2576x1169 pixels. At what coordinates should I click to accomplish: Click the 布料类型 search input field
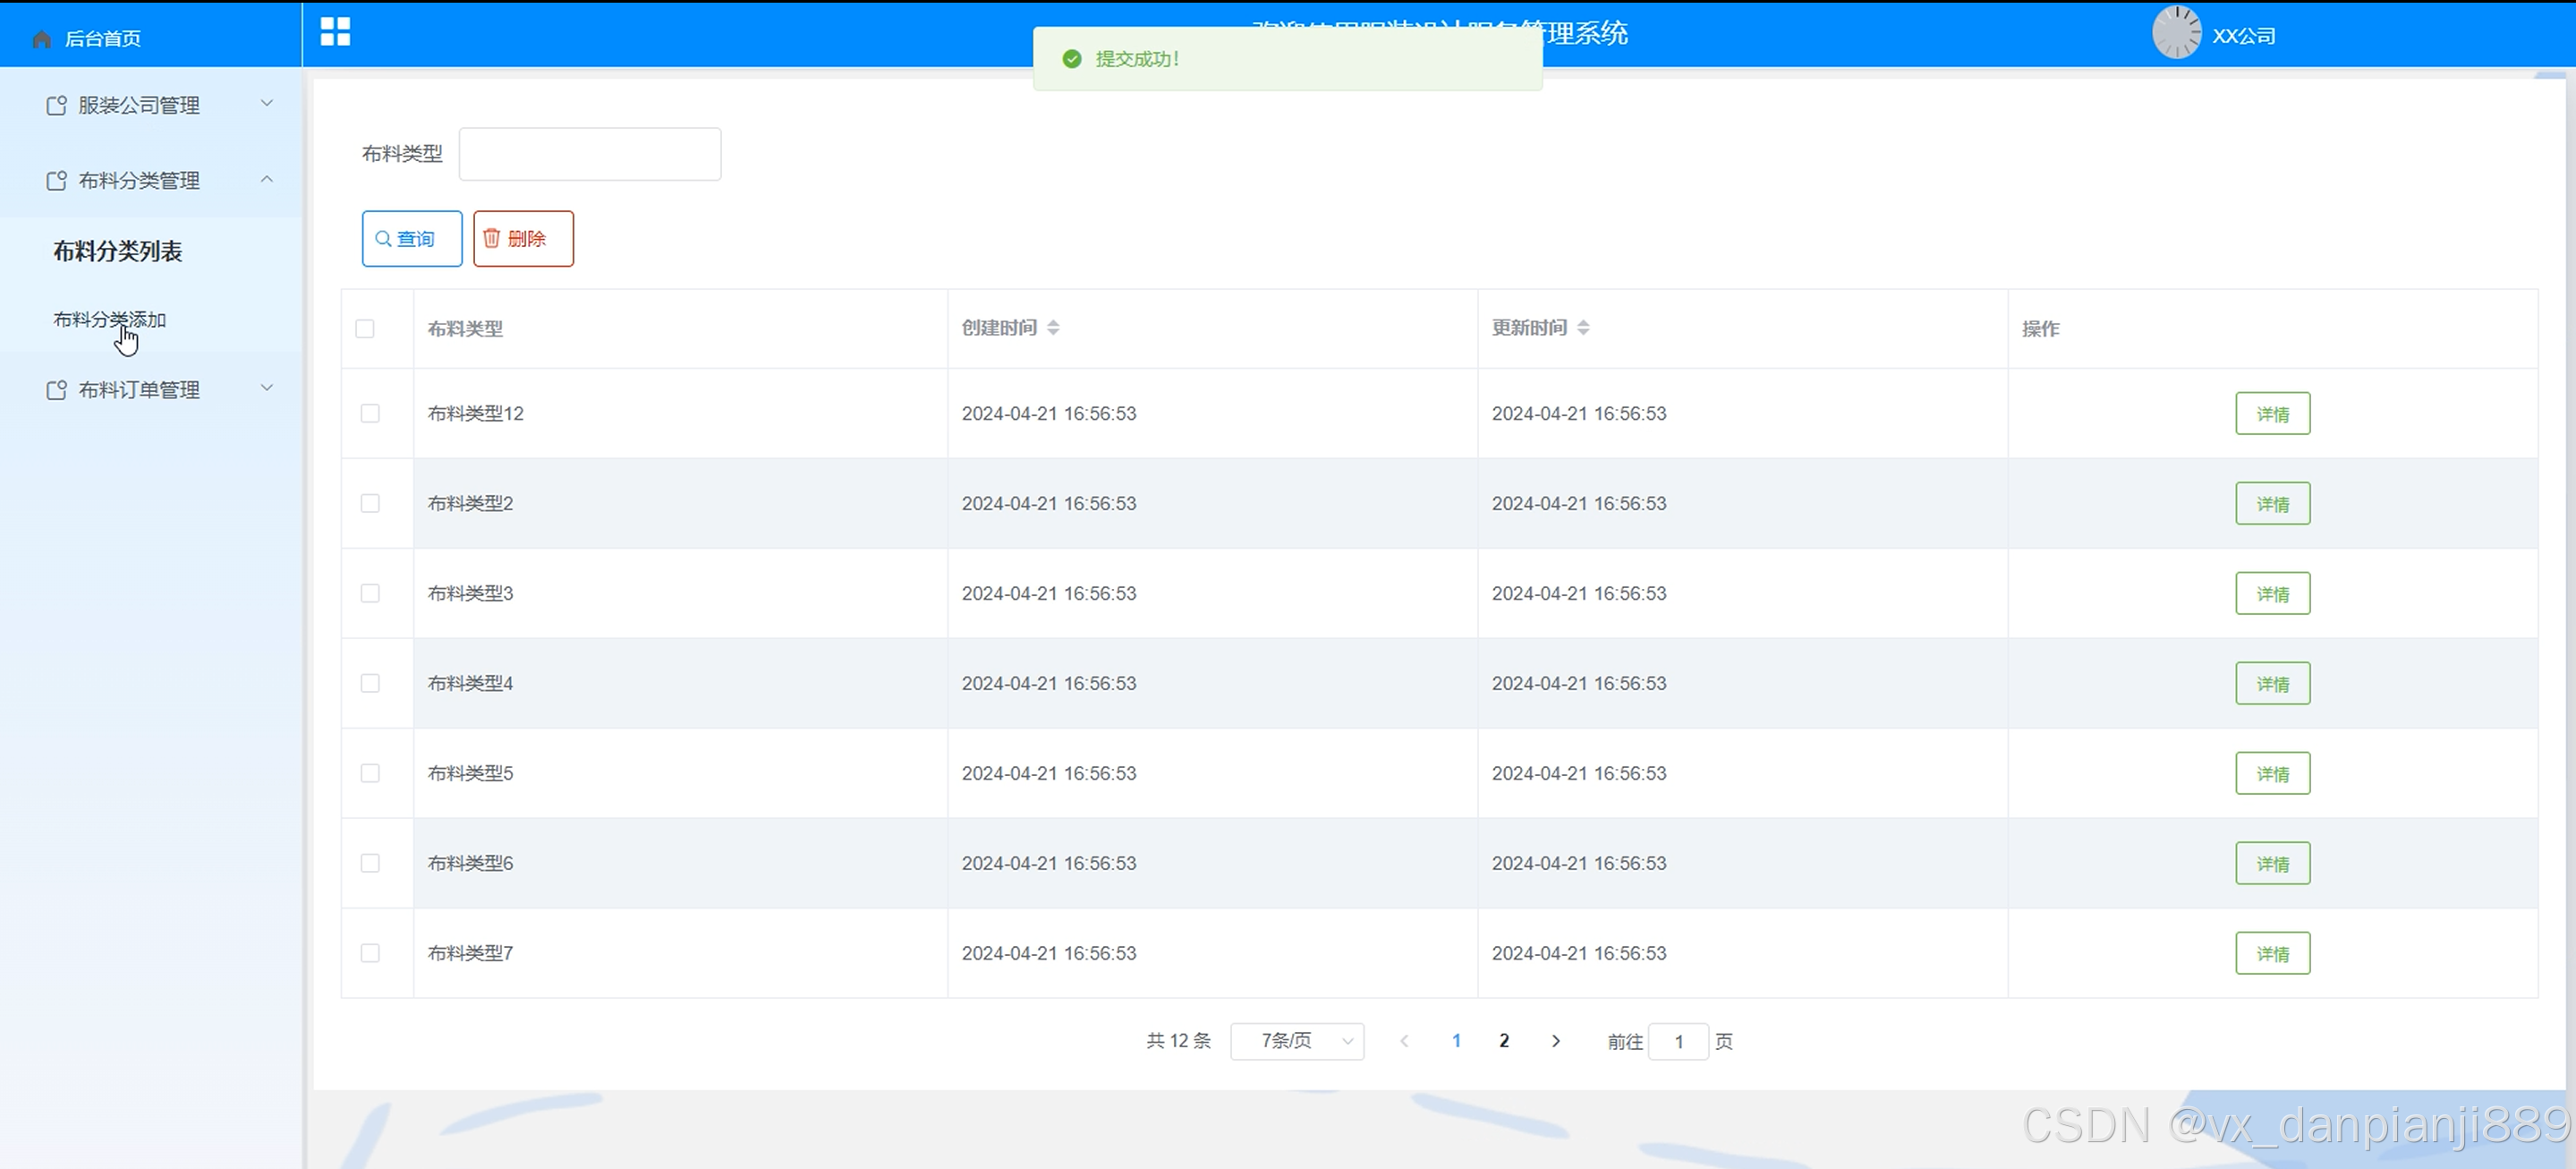click(x=589, y=154)
